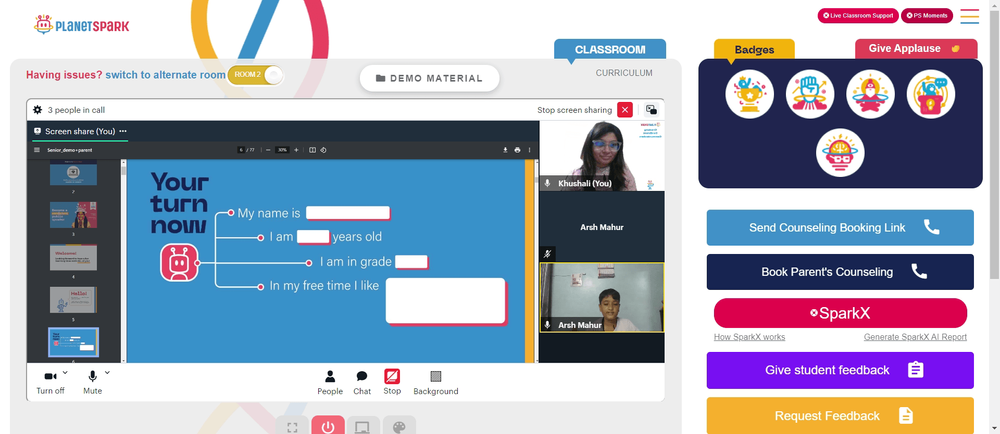Click Generate SparkX AI Report link
The image size is (1000, 434).
click(915, 337)
